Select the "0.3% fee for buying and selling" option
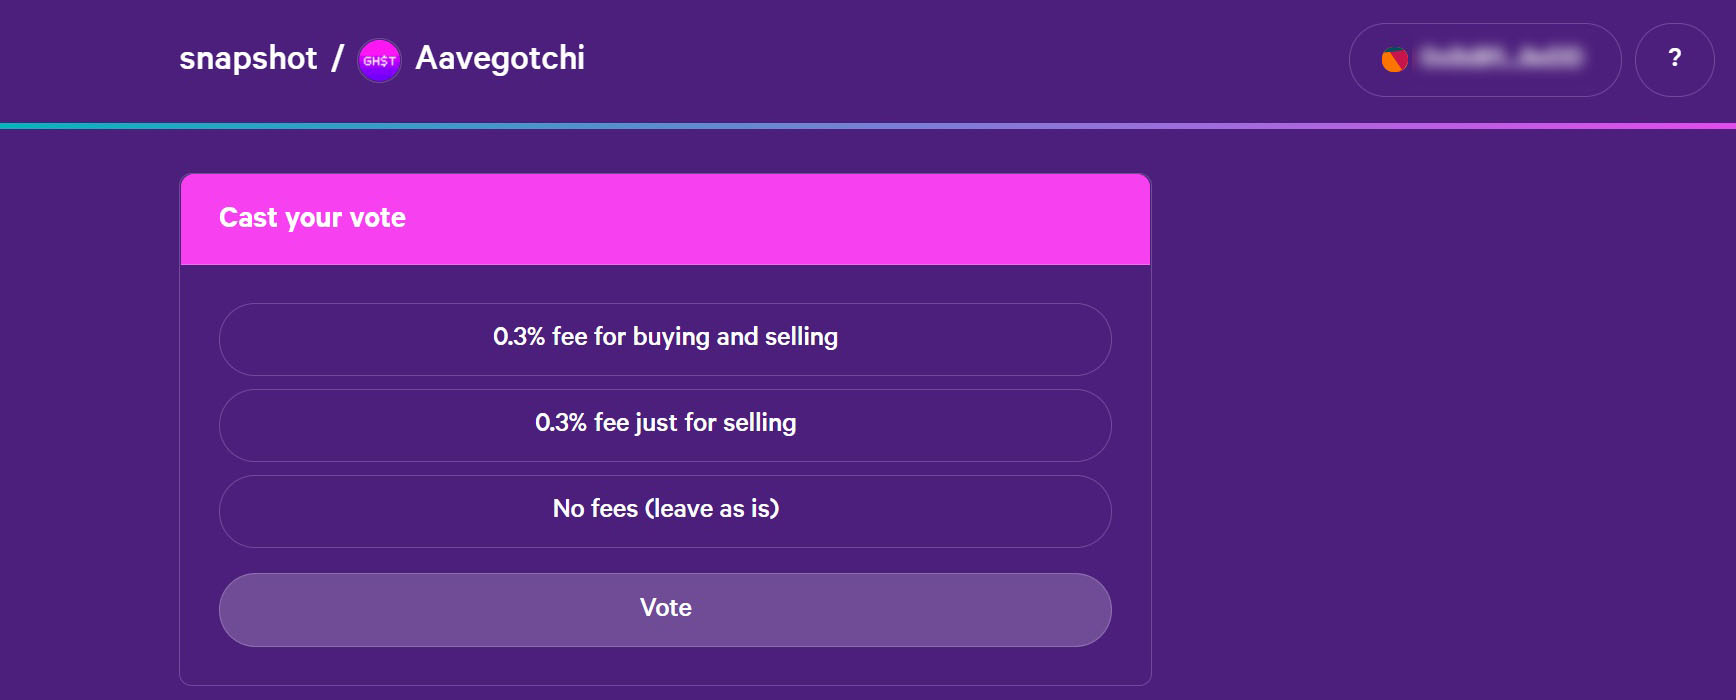Viewport: 1736px width, 700px height. click(666, 338)
